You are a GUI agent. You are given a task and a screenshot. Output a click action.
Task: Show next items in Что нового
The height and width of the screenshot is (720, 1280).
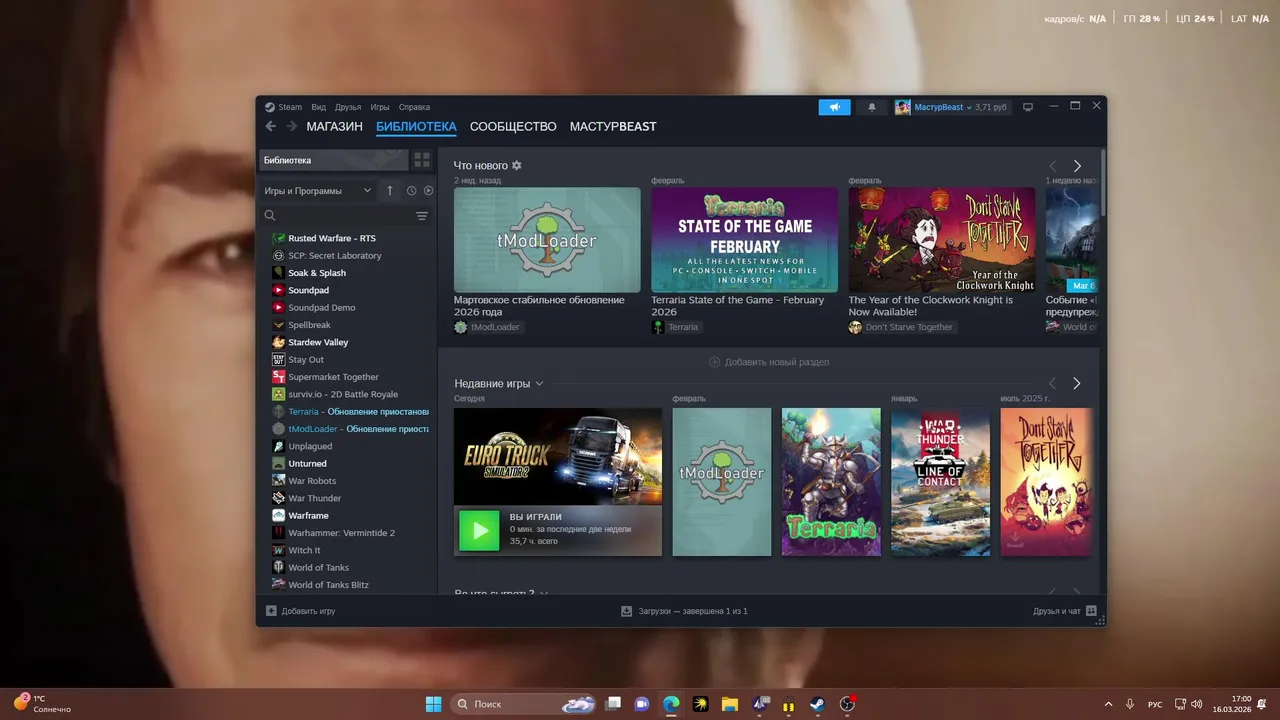(1077, 166)
